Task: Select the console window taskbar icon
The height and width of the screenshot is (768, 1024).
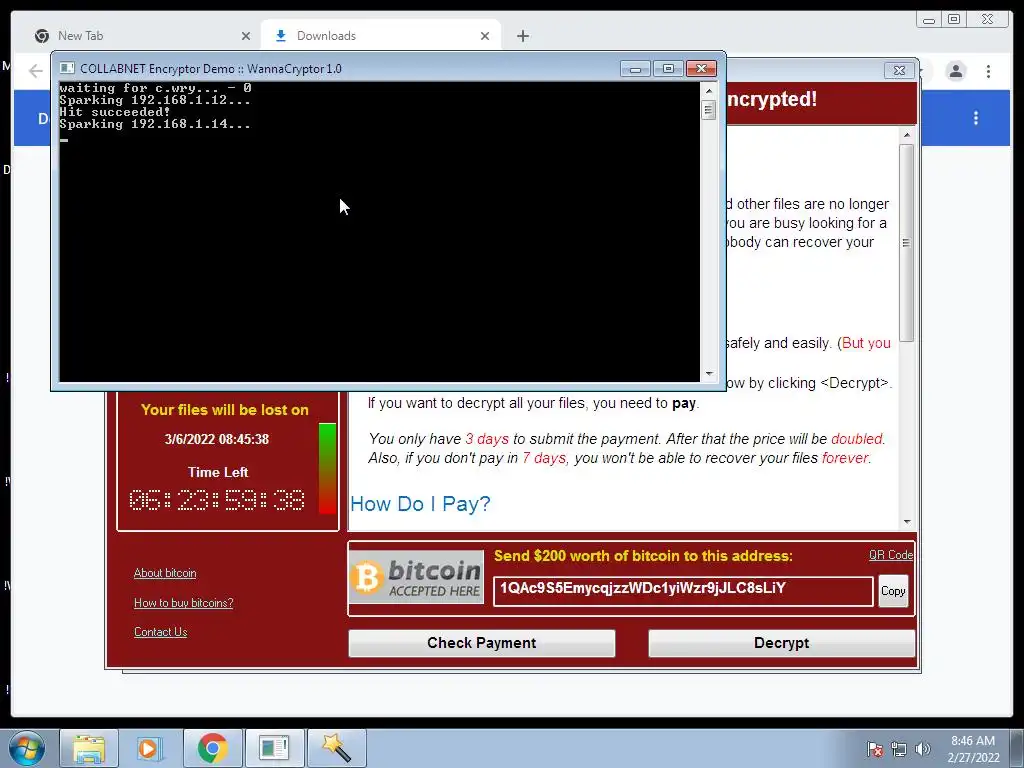Action: point(274,748)
